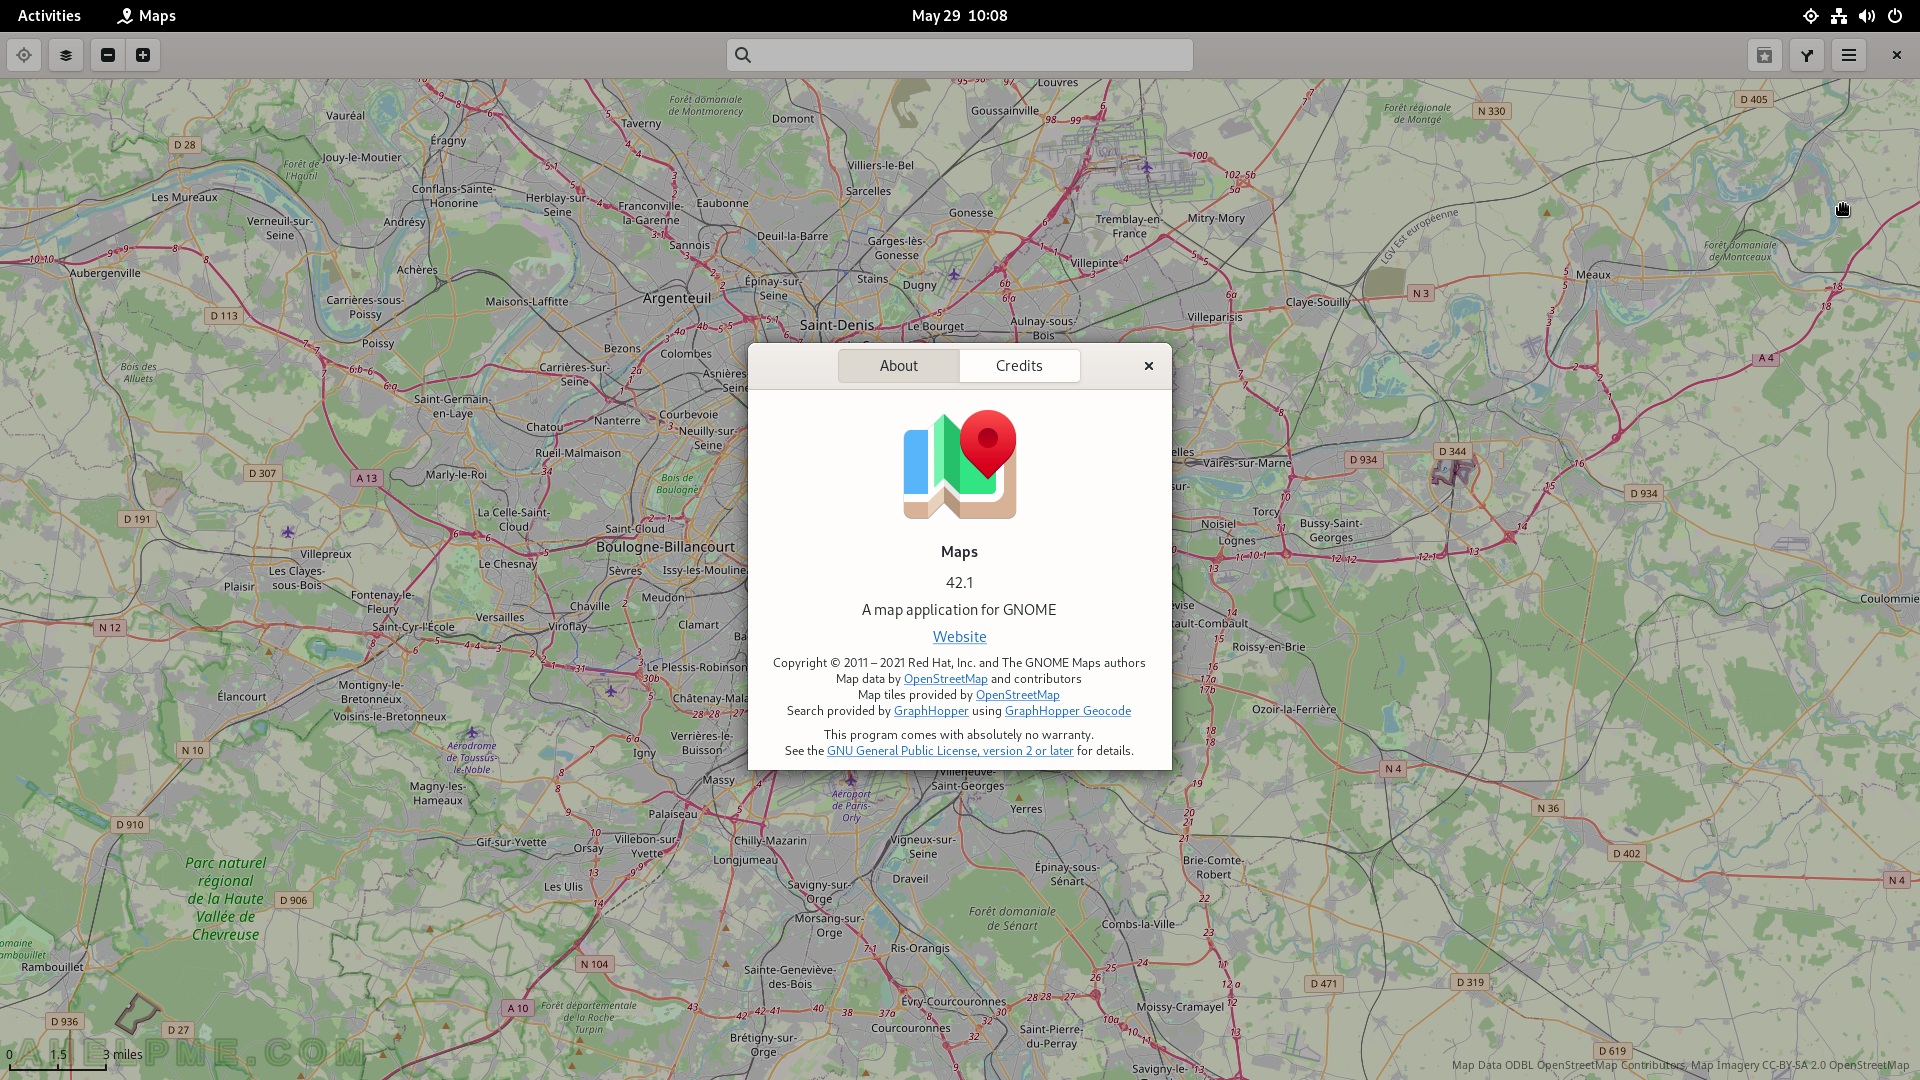Click the 'Meaux' map label
This screenshot has width=1920, height=1080.
(x=1593, y=275)
